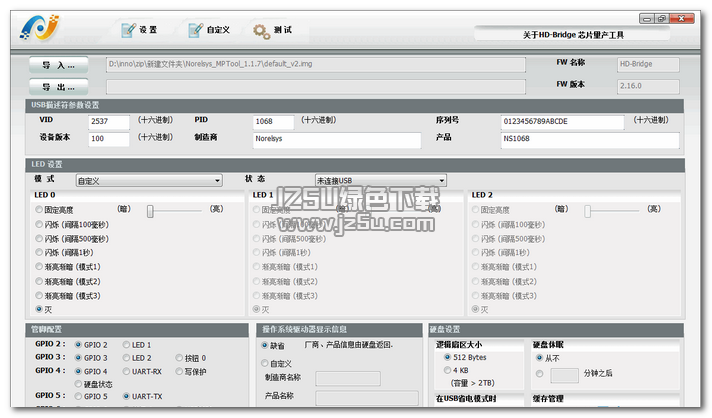Click the FW 名称 field HD-Bridge
The image size is (712, 418).
click(x=648, y=64)
